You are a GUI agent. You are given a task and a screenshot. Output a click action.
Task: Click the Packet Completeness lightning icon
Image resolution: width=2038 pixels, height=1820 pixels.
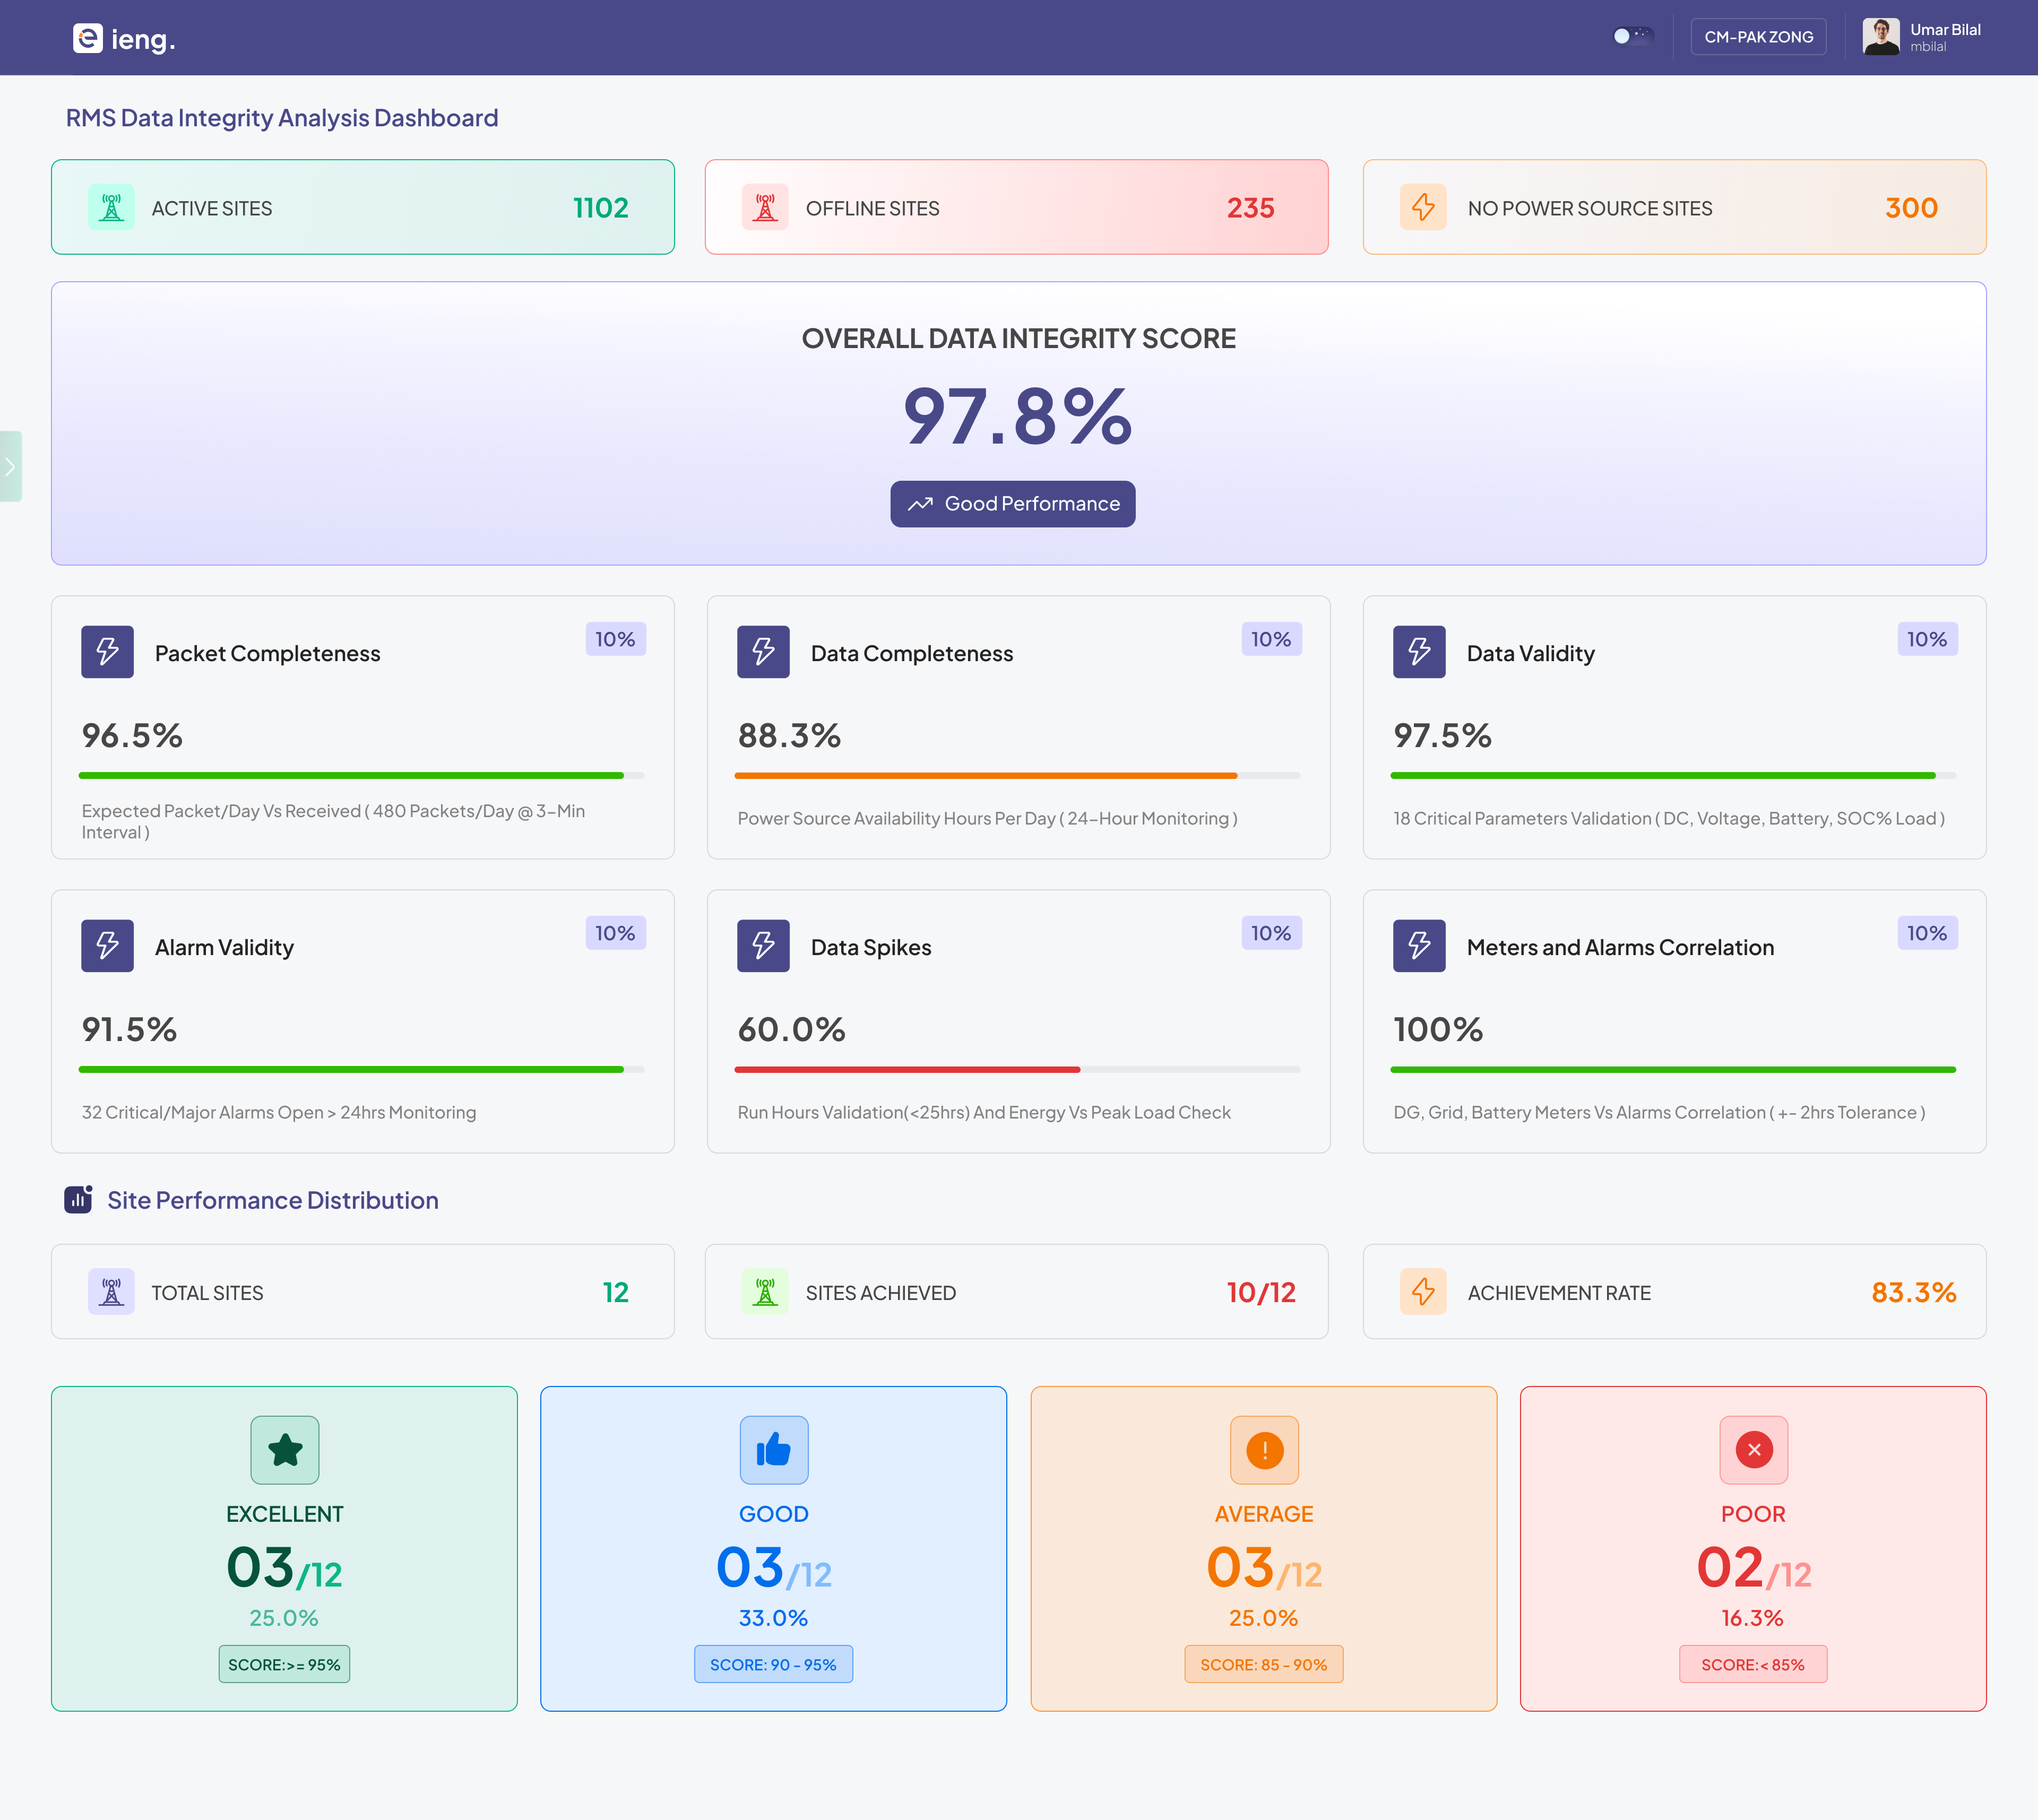[108, 652]
